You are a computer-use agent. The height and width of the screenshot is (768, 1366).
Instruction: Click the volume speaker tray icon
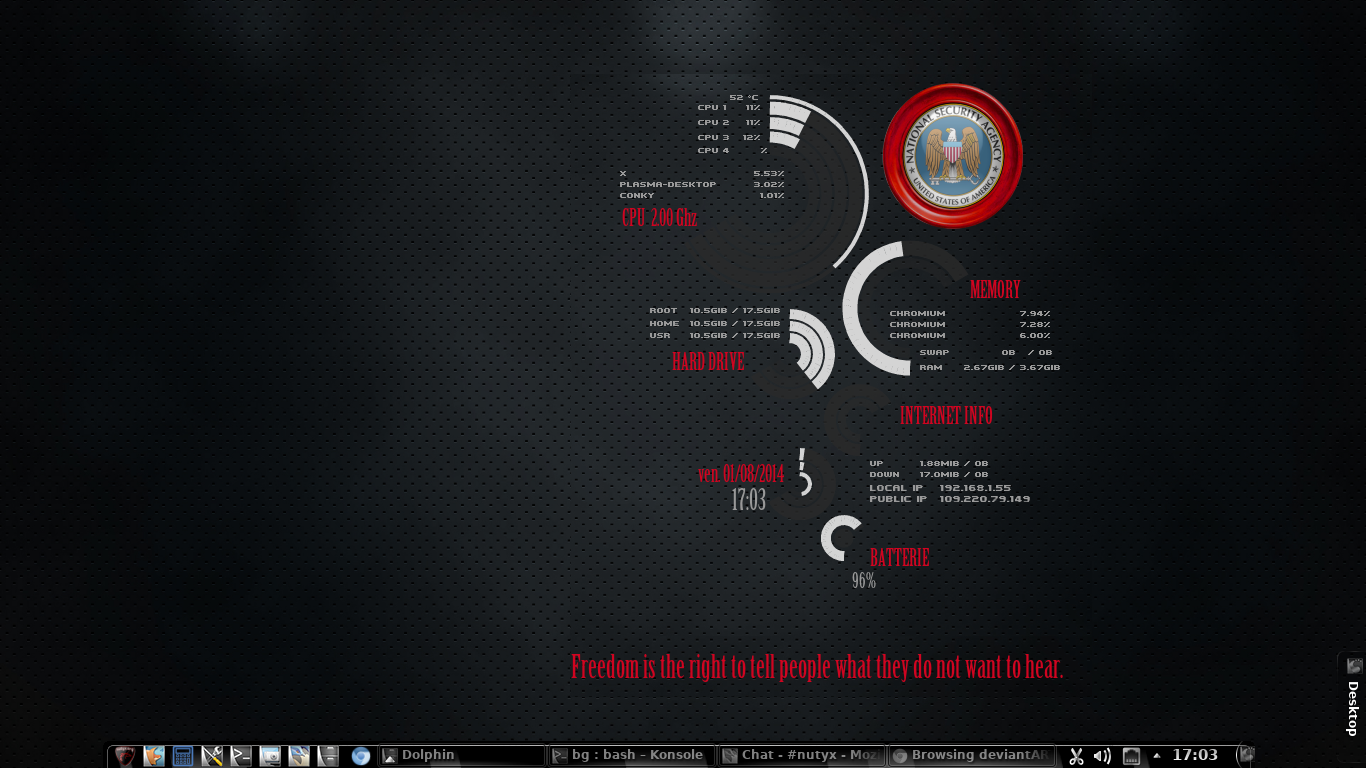[x=1102, y=756]
